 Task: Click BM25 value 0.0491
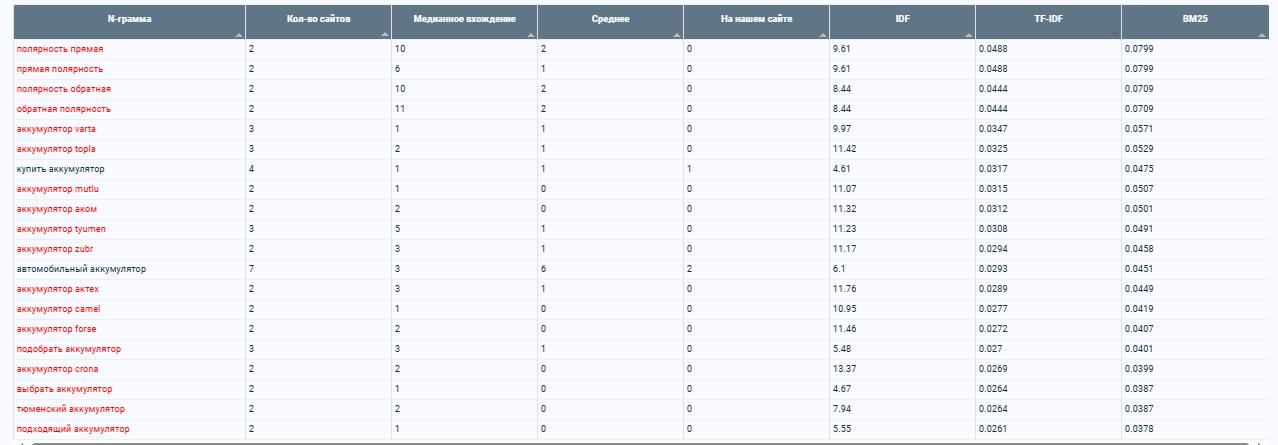[1139, 229]
